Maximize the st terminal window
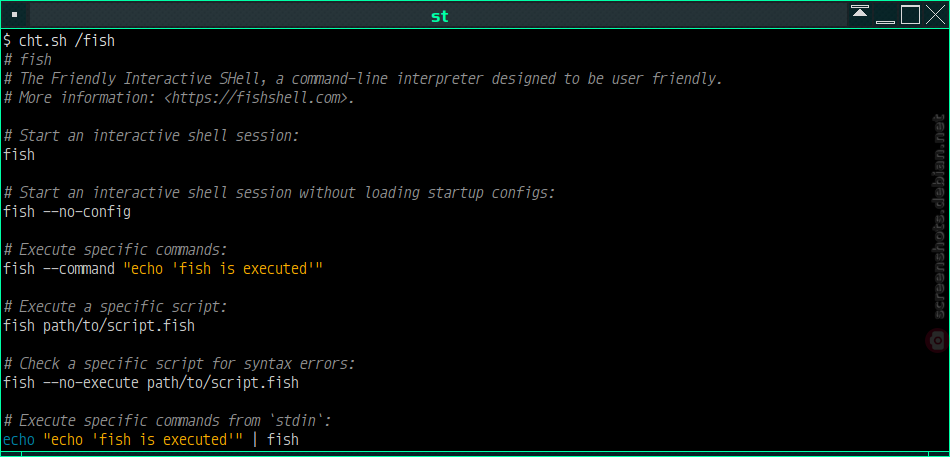 [910, 15]
